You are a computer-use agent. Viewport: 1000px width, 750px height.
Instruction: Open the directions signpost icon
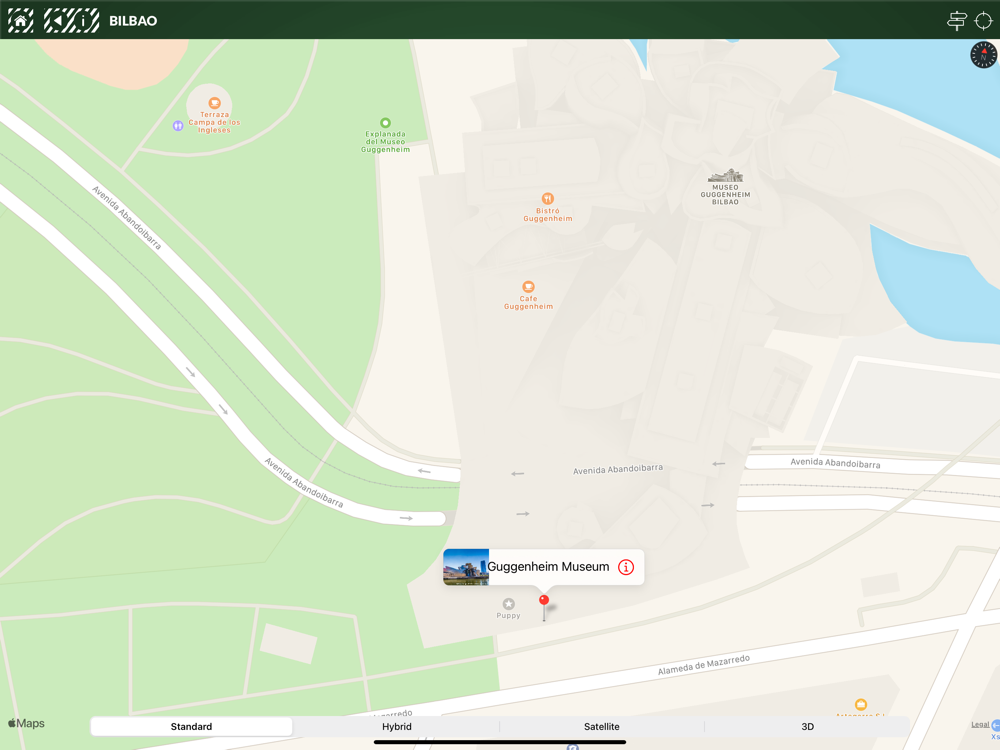(957, 21)
